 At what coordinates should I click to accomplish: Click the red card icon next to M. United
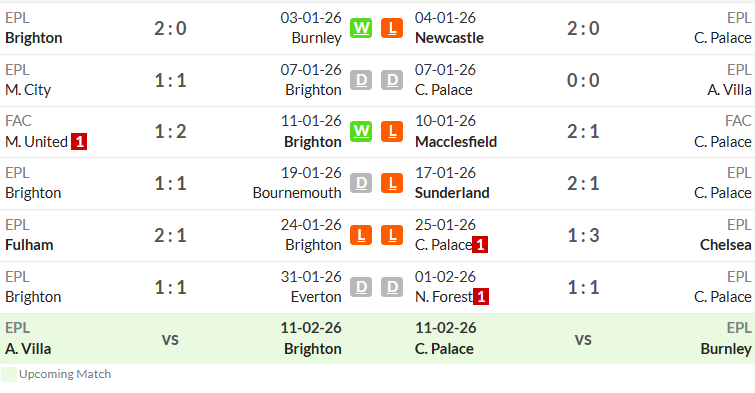[x=79, y=142]
